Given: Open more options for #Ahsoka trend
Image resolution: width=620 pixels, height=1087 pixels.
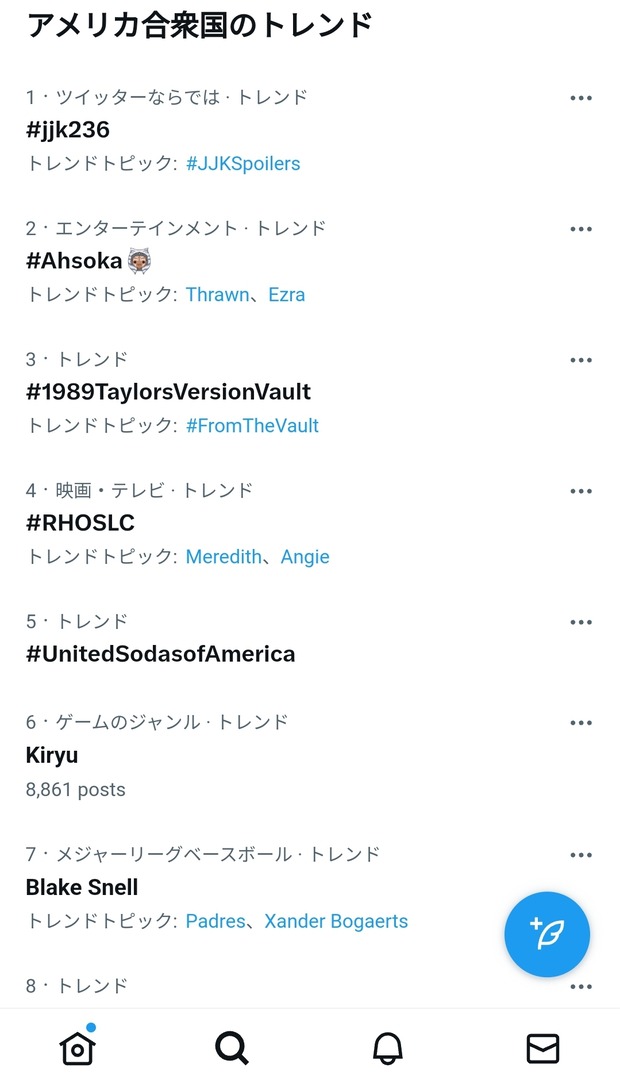Looking at the screenshot, I should (581, 229).
